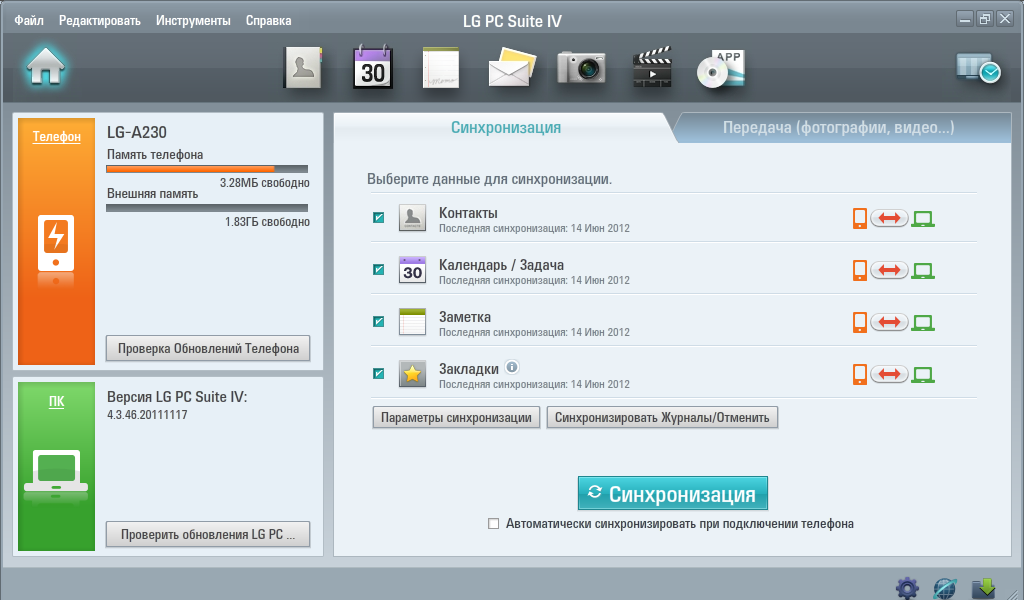
Task: Click the Calendar row 30 icon
Action: click(x=412, y=270)
